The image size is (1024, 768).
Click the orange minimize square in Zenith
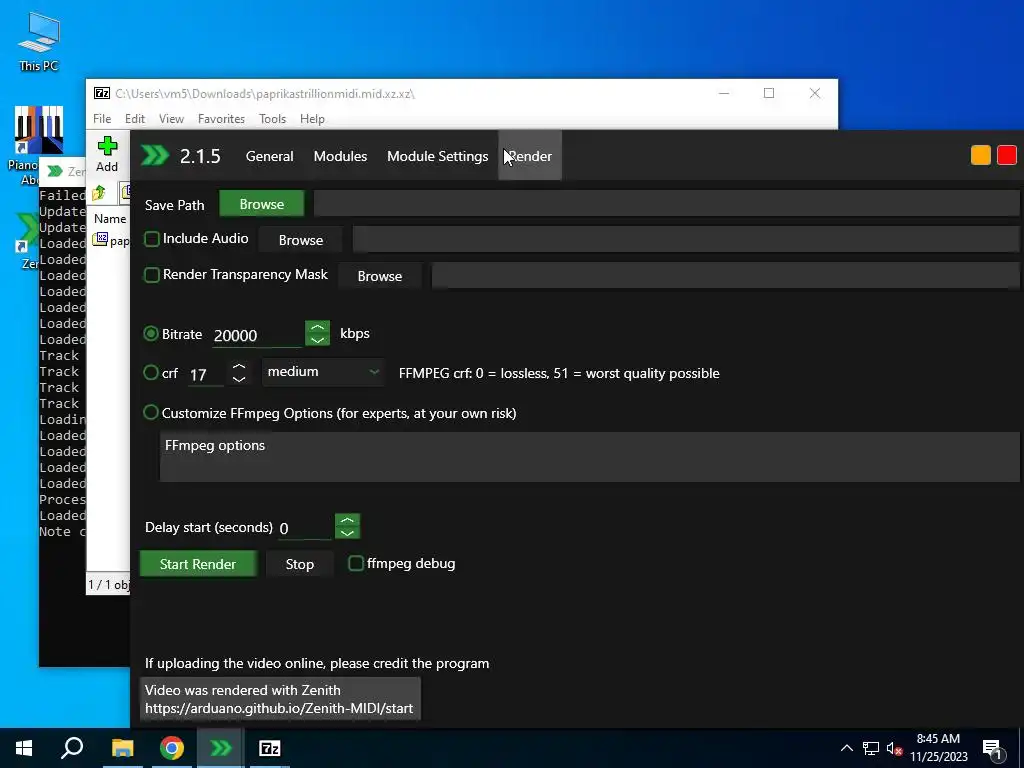coord(980,155)
